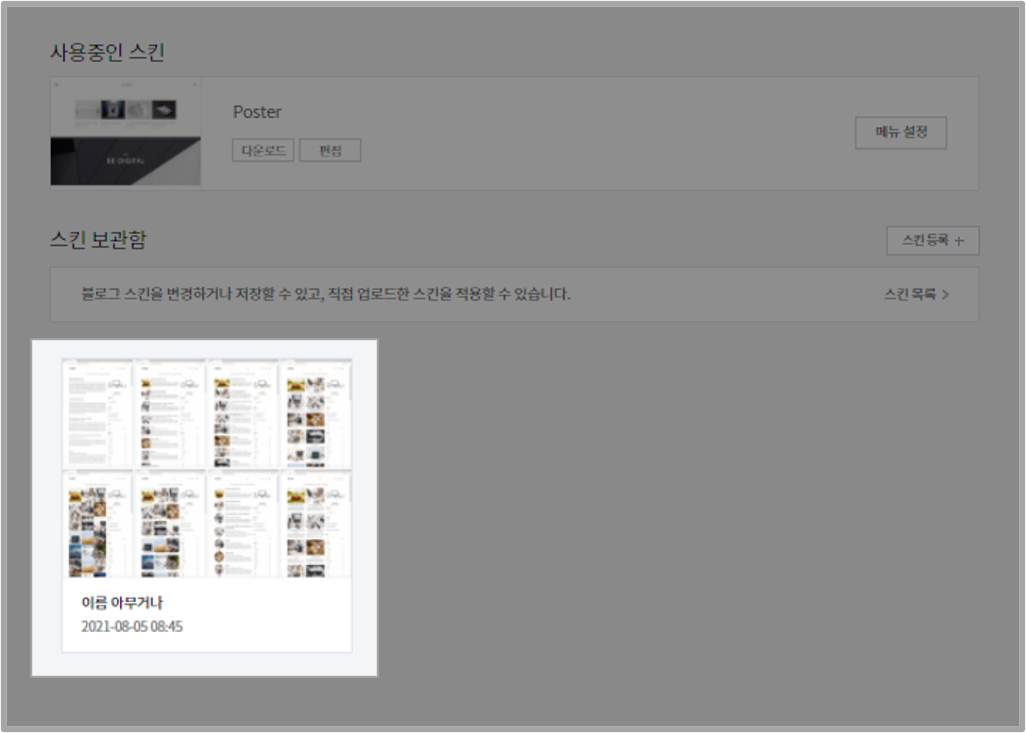Click the Poster skin title text
Image resolution: width=1026 pixels, height=733 pixels.
coord(256,112)
